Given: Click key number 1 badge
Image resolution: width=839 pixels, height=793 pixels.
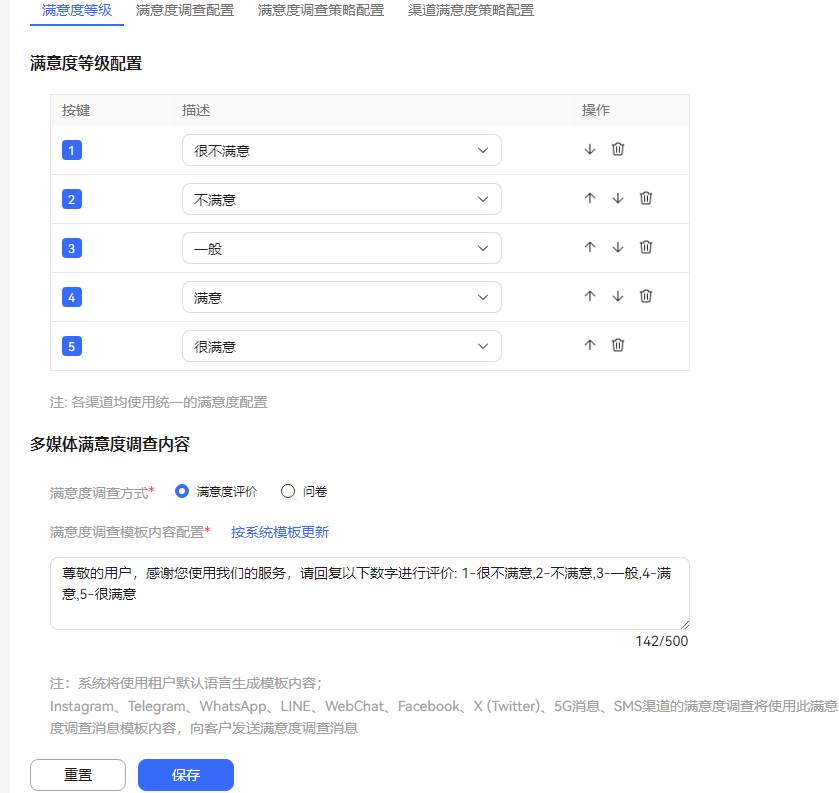Looking at the screenshot, I should point(72,150).
